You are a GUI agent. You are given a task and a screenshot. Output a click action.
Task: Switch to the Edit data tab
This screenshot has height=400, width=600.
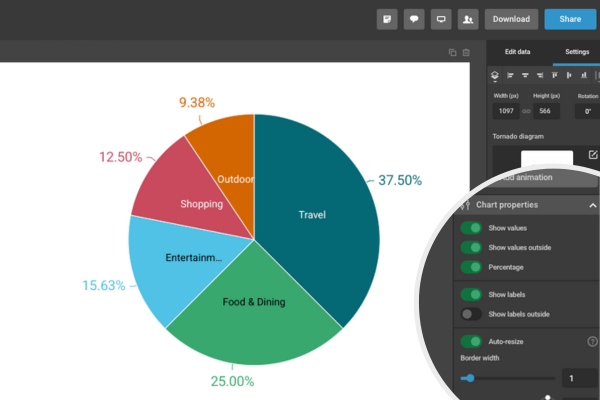click(x=517, y=52)
